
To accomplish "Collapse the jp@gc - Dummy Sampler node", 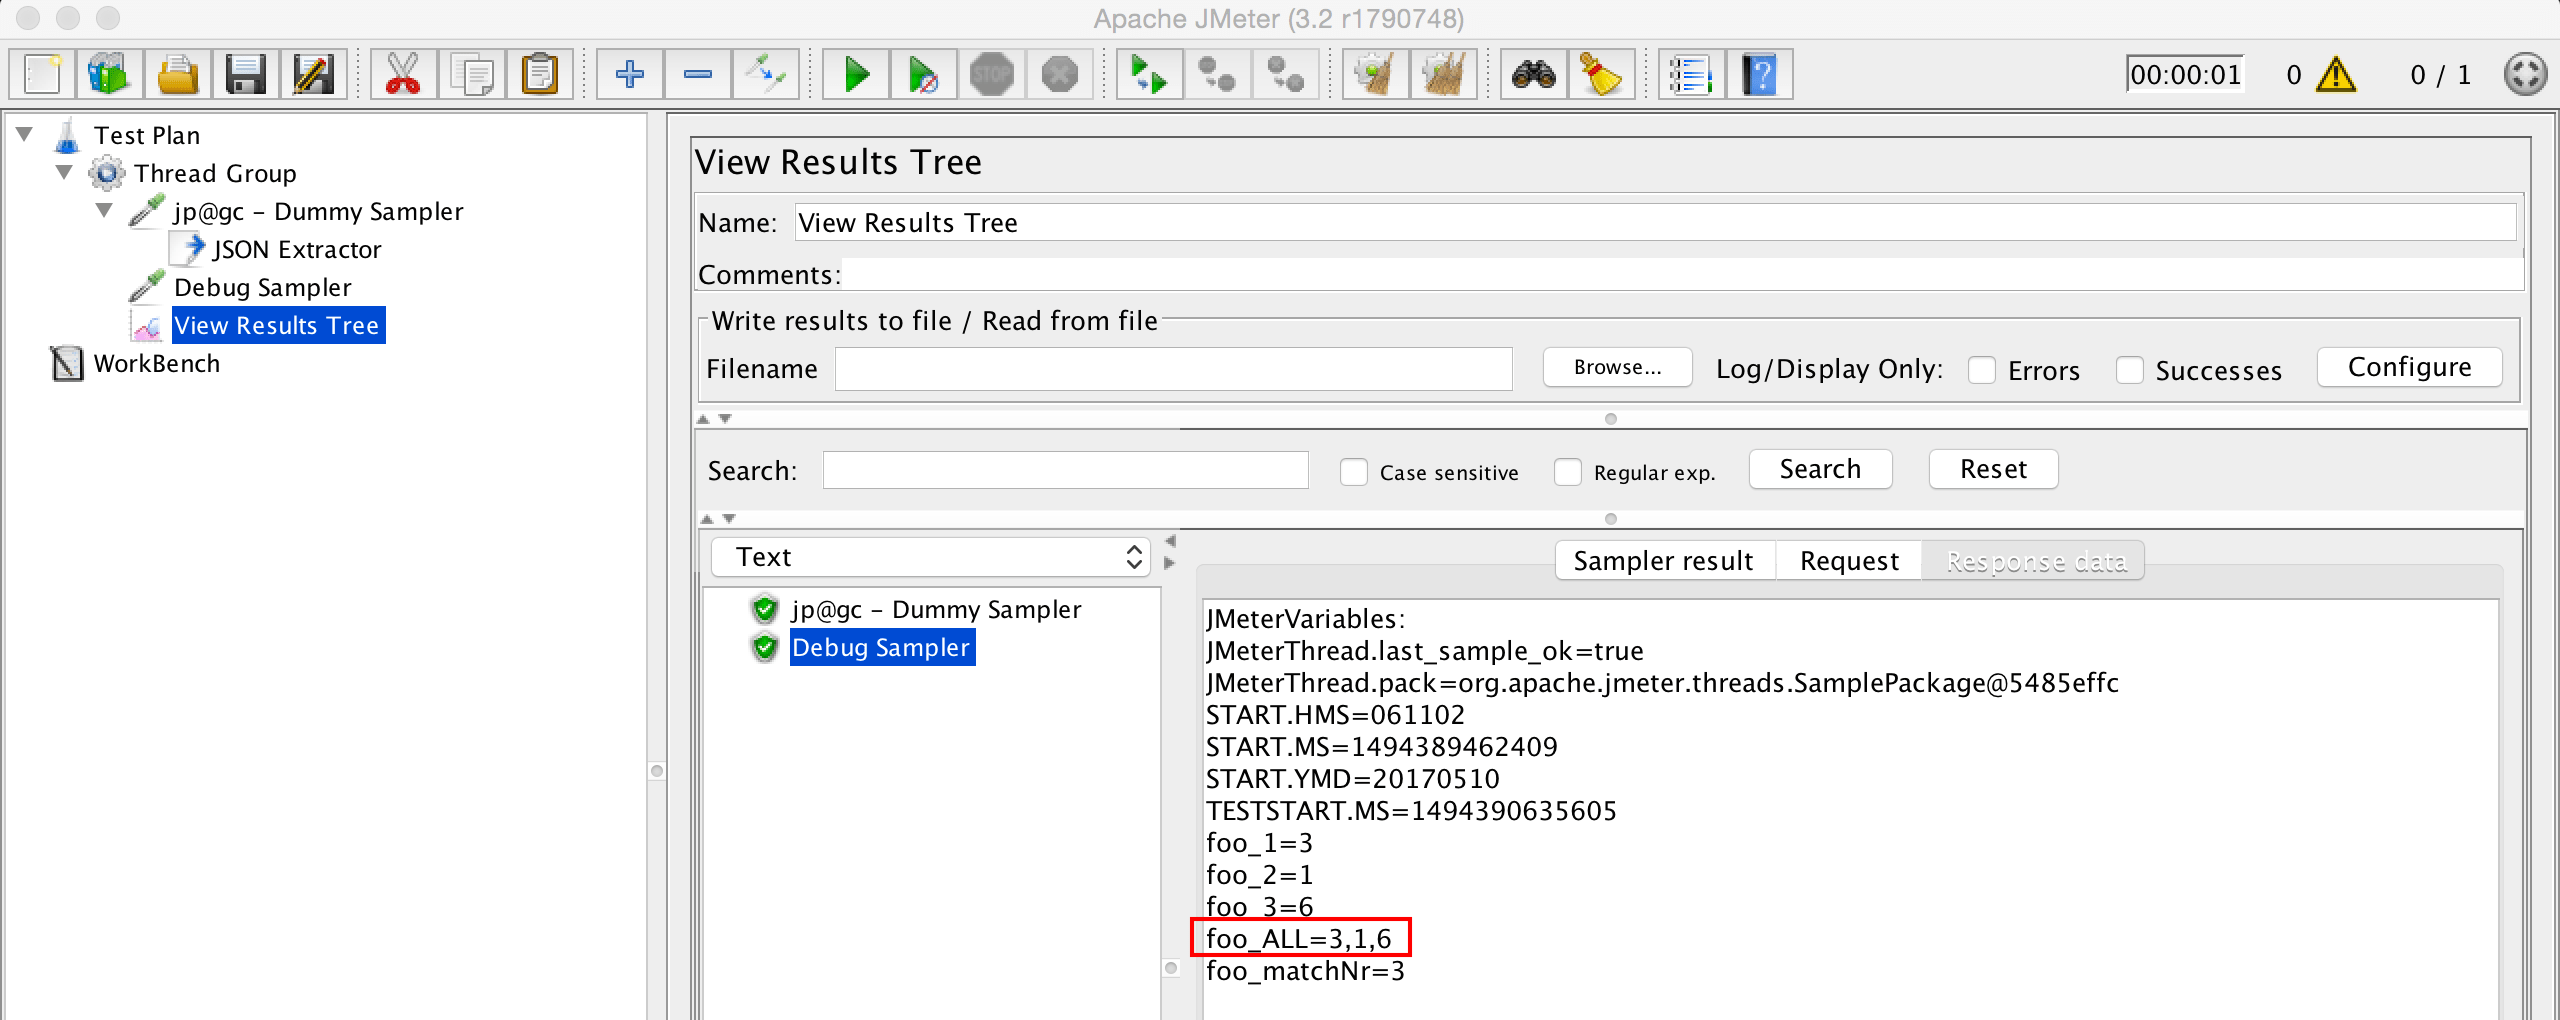I will (x=103, y=210).
